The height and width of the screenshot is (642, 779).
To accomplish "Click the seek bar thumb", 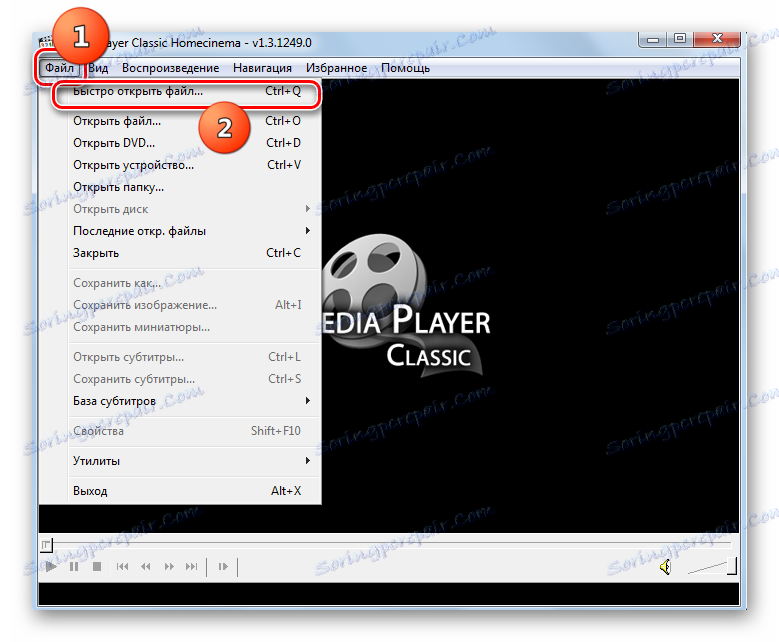I will point(46,545).
